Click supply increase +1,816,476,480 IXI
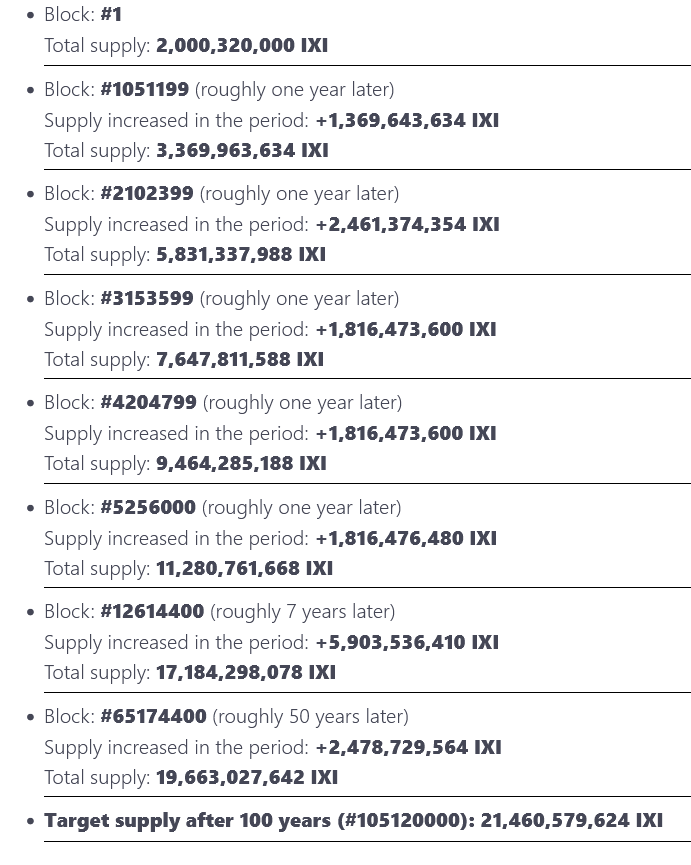691x865 pixels. point(406,538)
